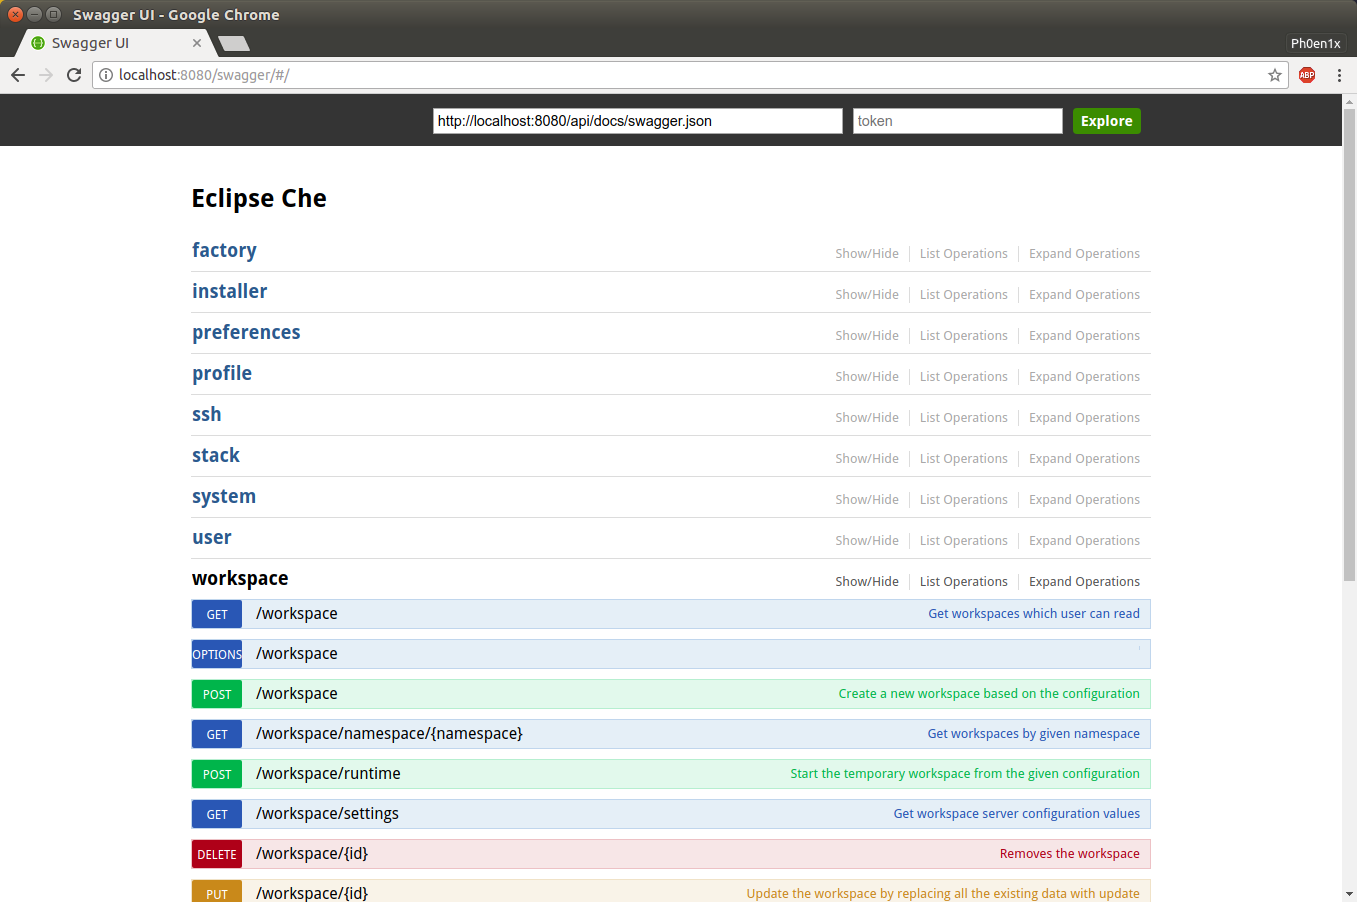1357x902 pixels.
Task: Click Show/Hide for system
Action: pos(867,500)
